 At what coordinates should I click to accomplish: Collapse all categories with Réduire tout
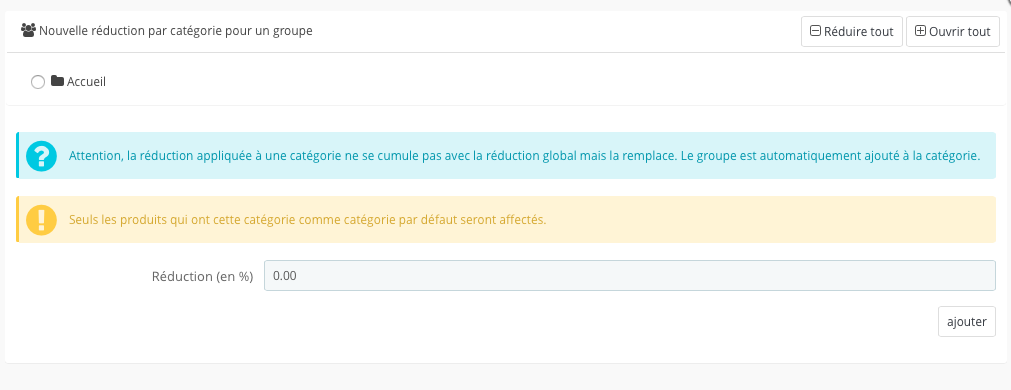[x=852, y=32]
